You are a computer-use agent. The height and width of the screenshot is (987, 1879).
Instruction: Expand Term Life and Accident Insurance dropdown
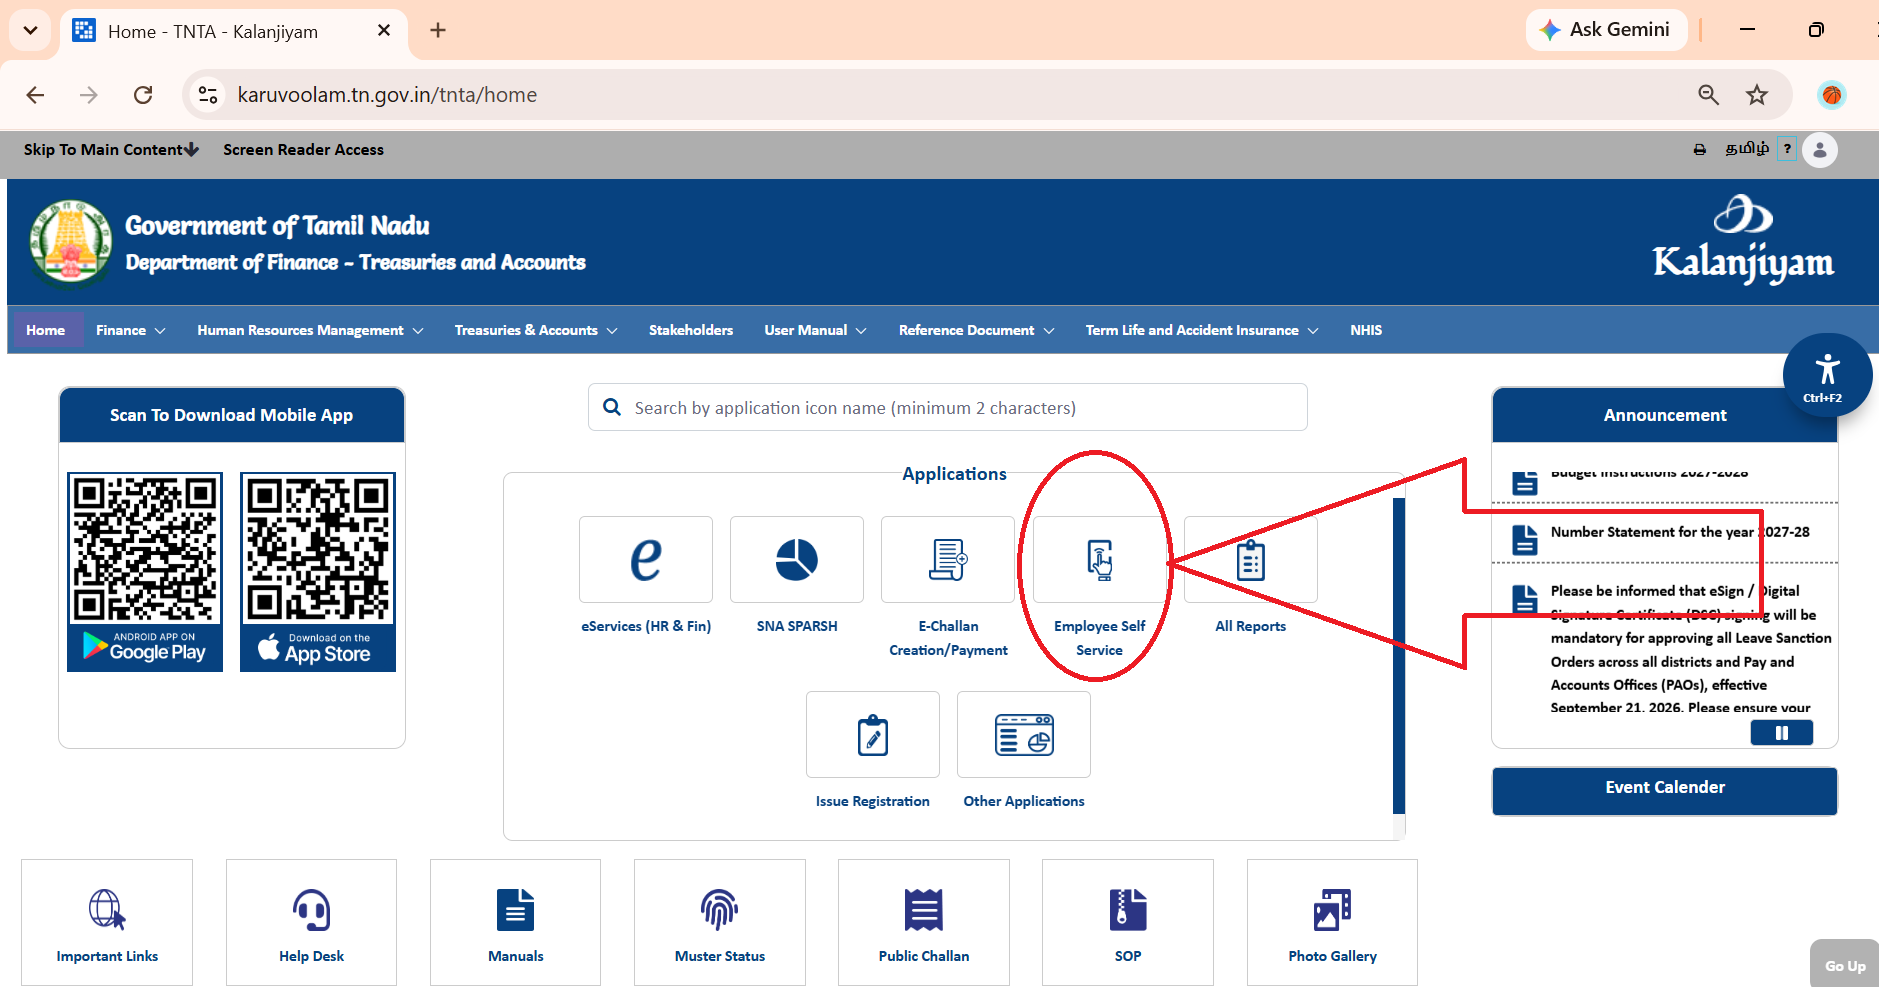tap(1202, 330)
